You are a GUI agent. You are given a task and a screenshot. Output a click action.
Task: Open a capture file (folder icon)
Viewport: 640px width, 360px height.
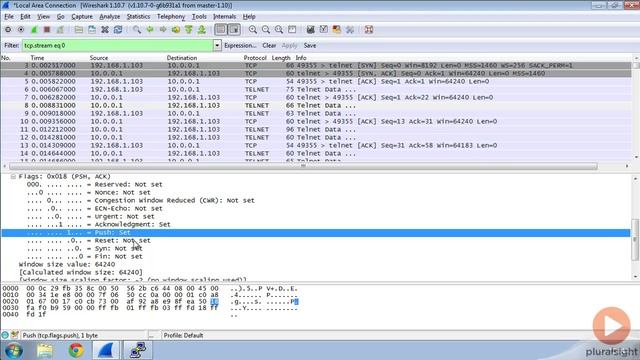(x=79, y=29)
